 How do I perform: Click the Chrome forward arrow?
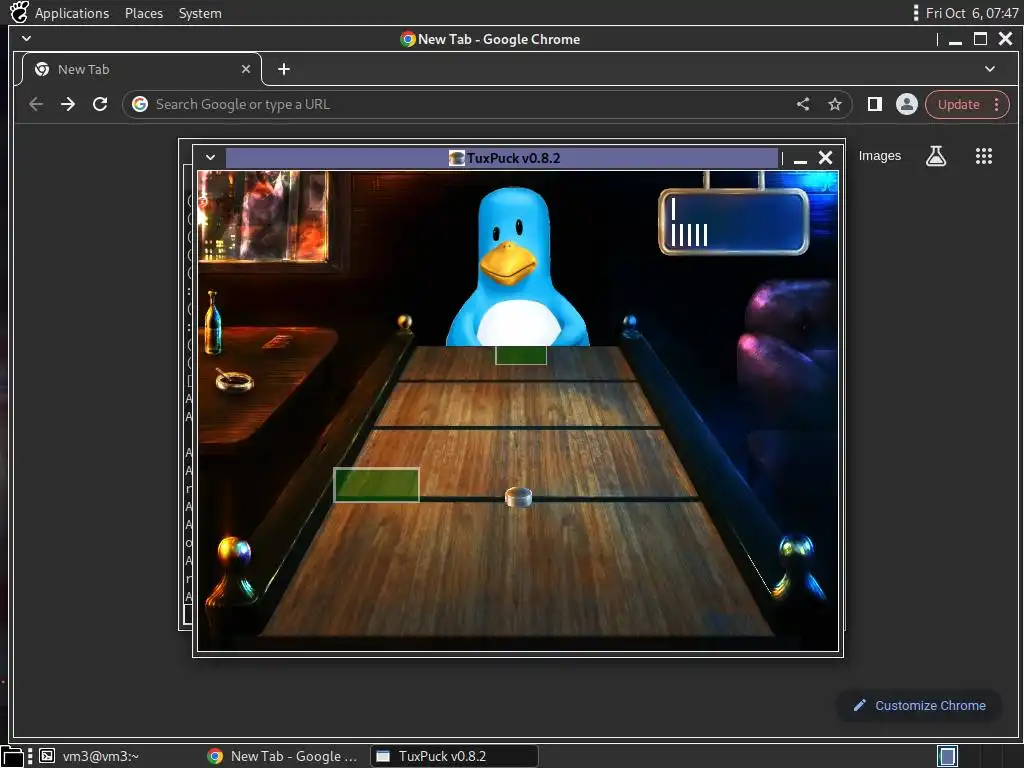[68, 104]
